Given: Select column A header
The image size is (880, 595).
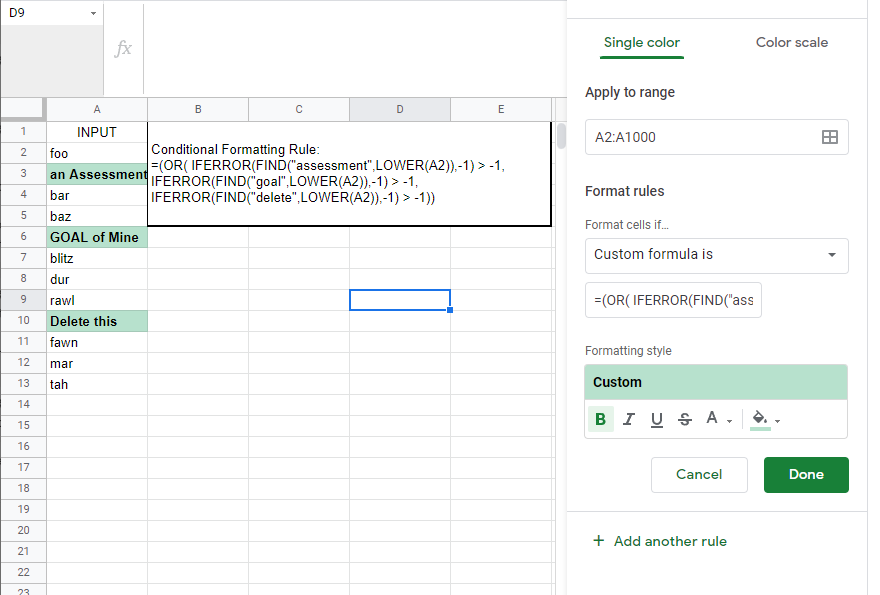Looking at the screenshot, I should click(x=97, y=109).
